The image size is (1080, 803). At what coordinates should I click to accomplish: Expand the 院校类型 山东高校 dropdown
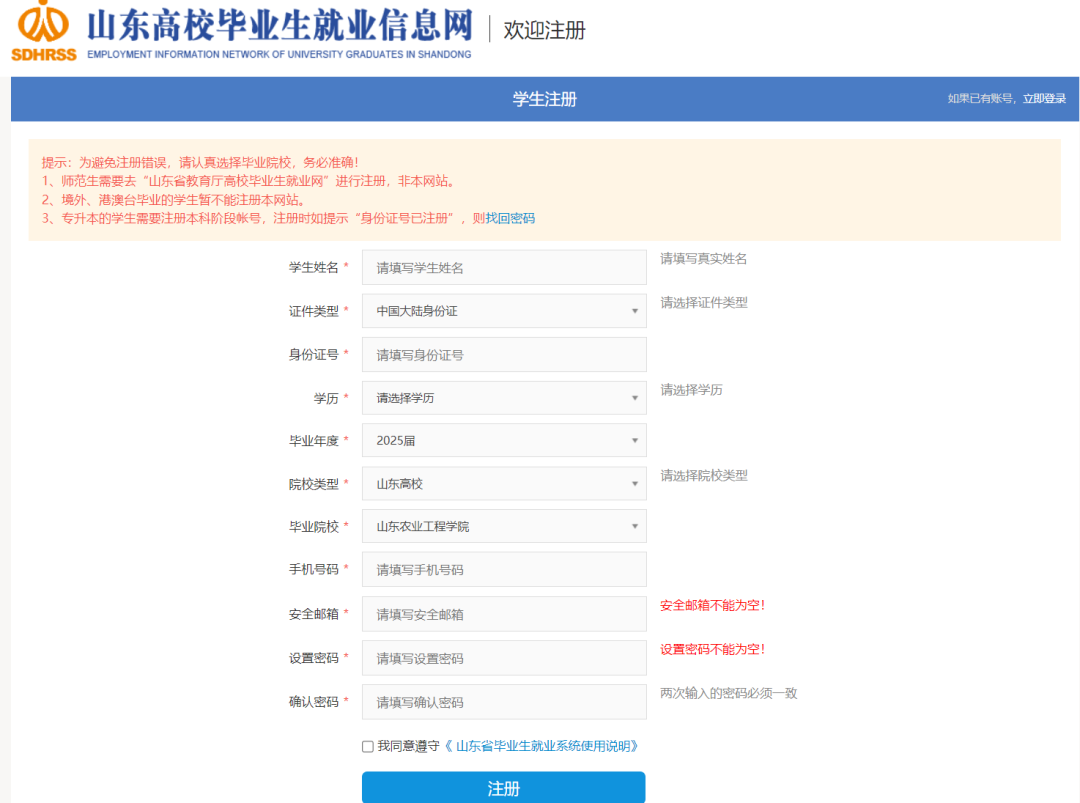504,484
